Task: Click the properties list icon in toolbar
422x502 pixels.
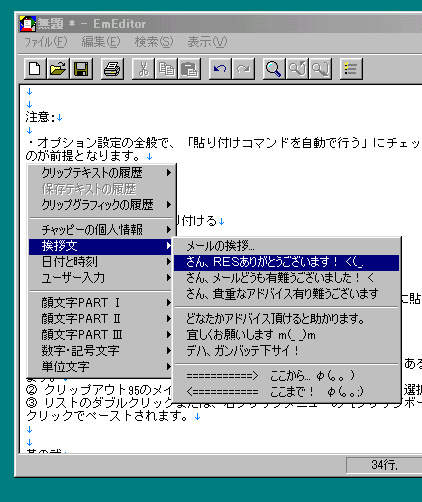Action: coord(351,69)
